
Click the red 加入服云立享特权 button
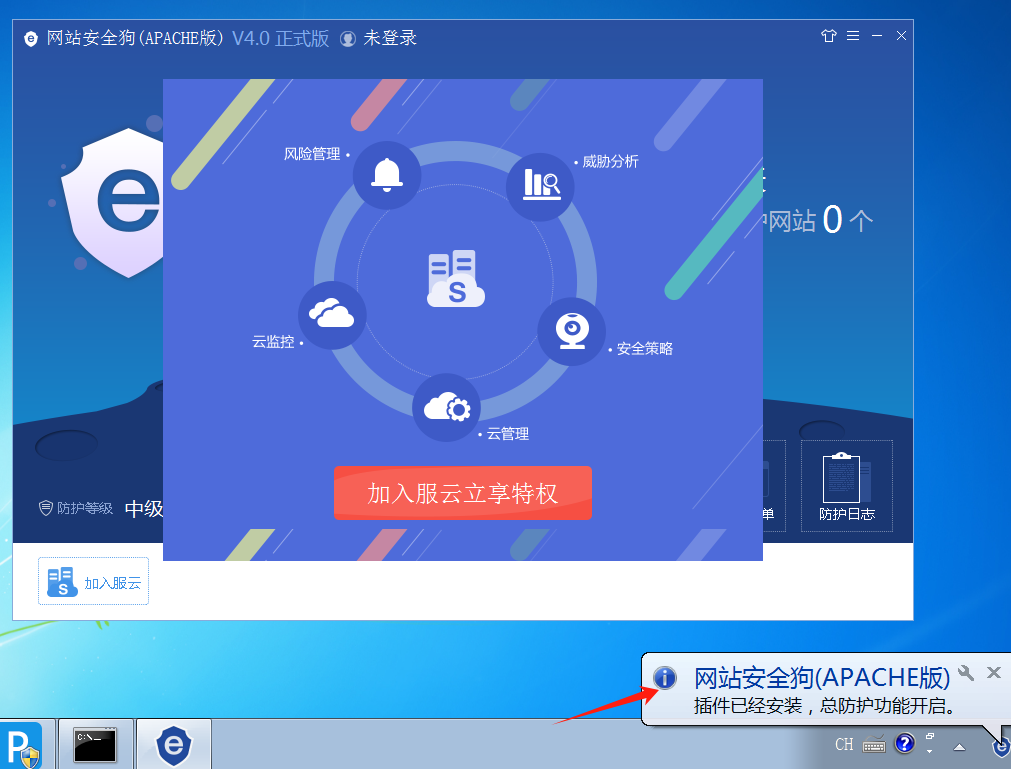462,493
